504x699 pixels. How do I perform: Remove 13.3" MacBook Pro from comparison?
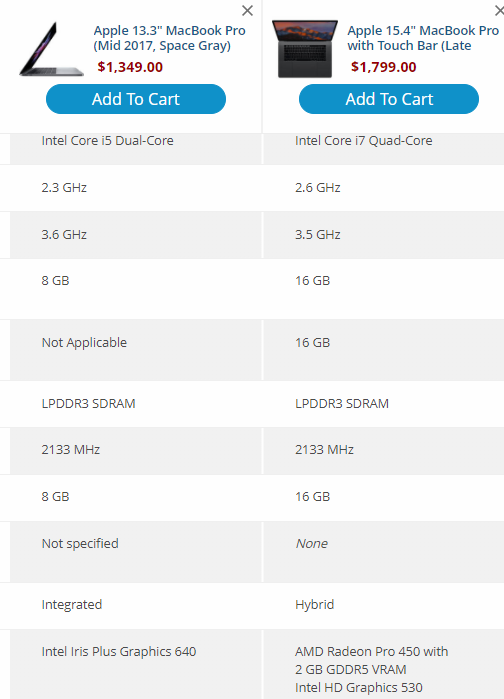[247, 11]
